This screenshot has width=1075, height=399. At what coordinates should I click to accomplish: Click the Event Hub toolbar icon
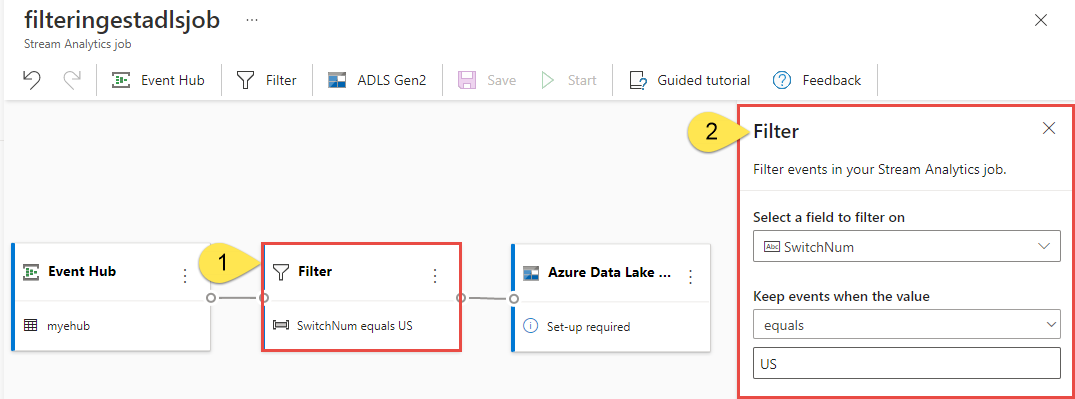(x=121, y=80)
